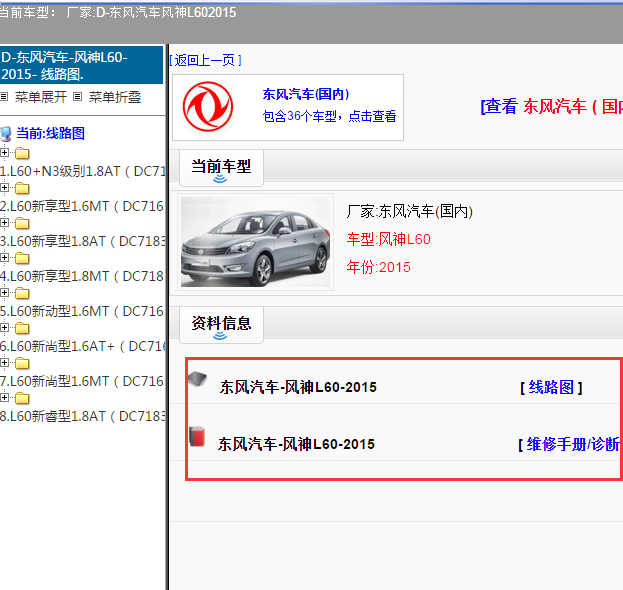Open folder icon for L60新动型1.6MT

click(22, 293)
